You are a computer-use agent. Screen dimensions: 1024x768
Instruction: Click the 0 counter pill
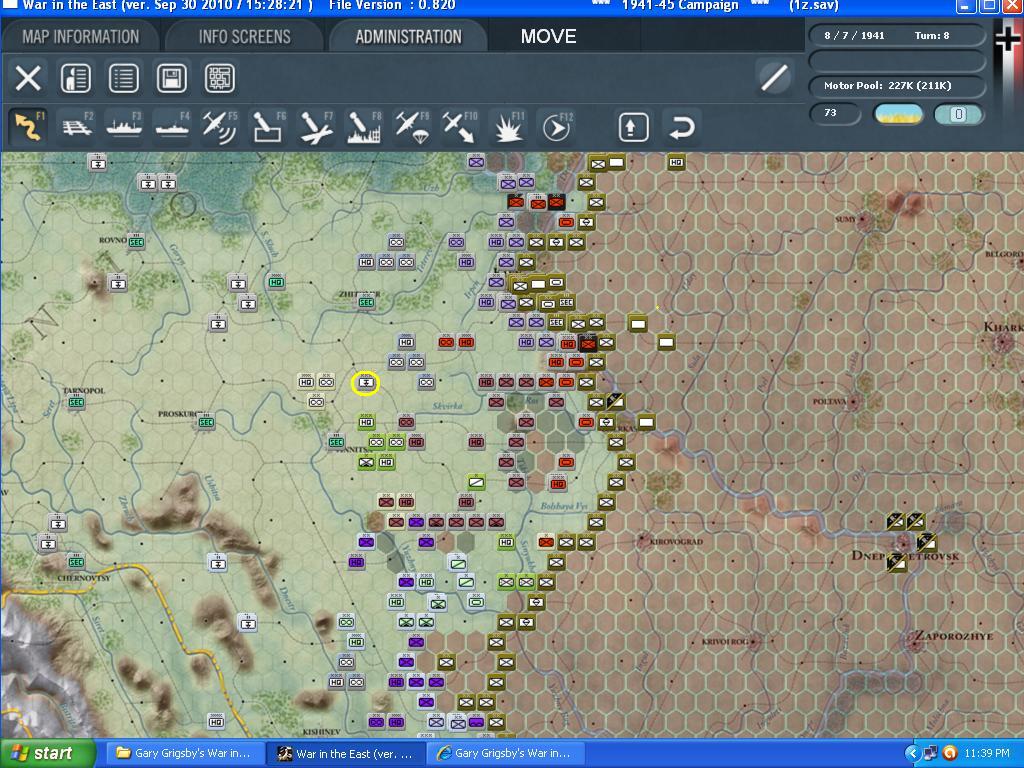(x=958, y=114)
